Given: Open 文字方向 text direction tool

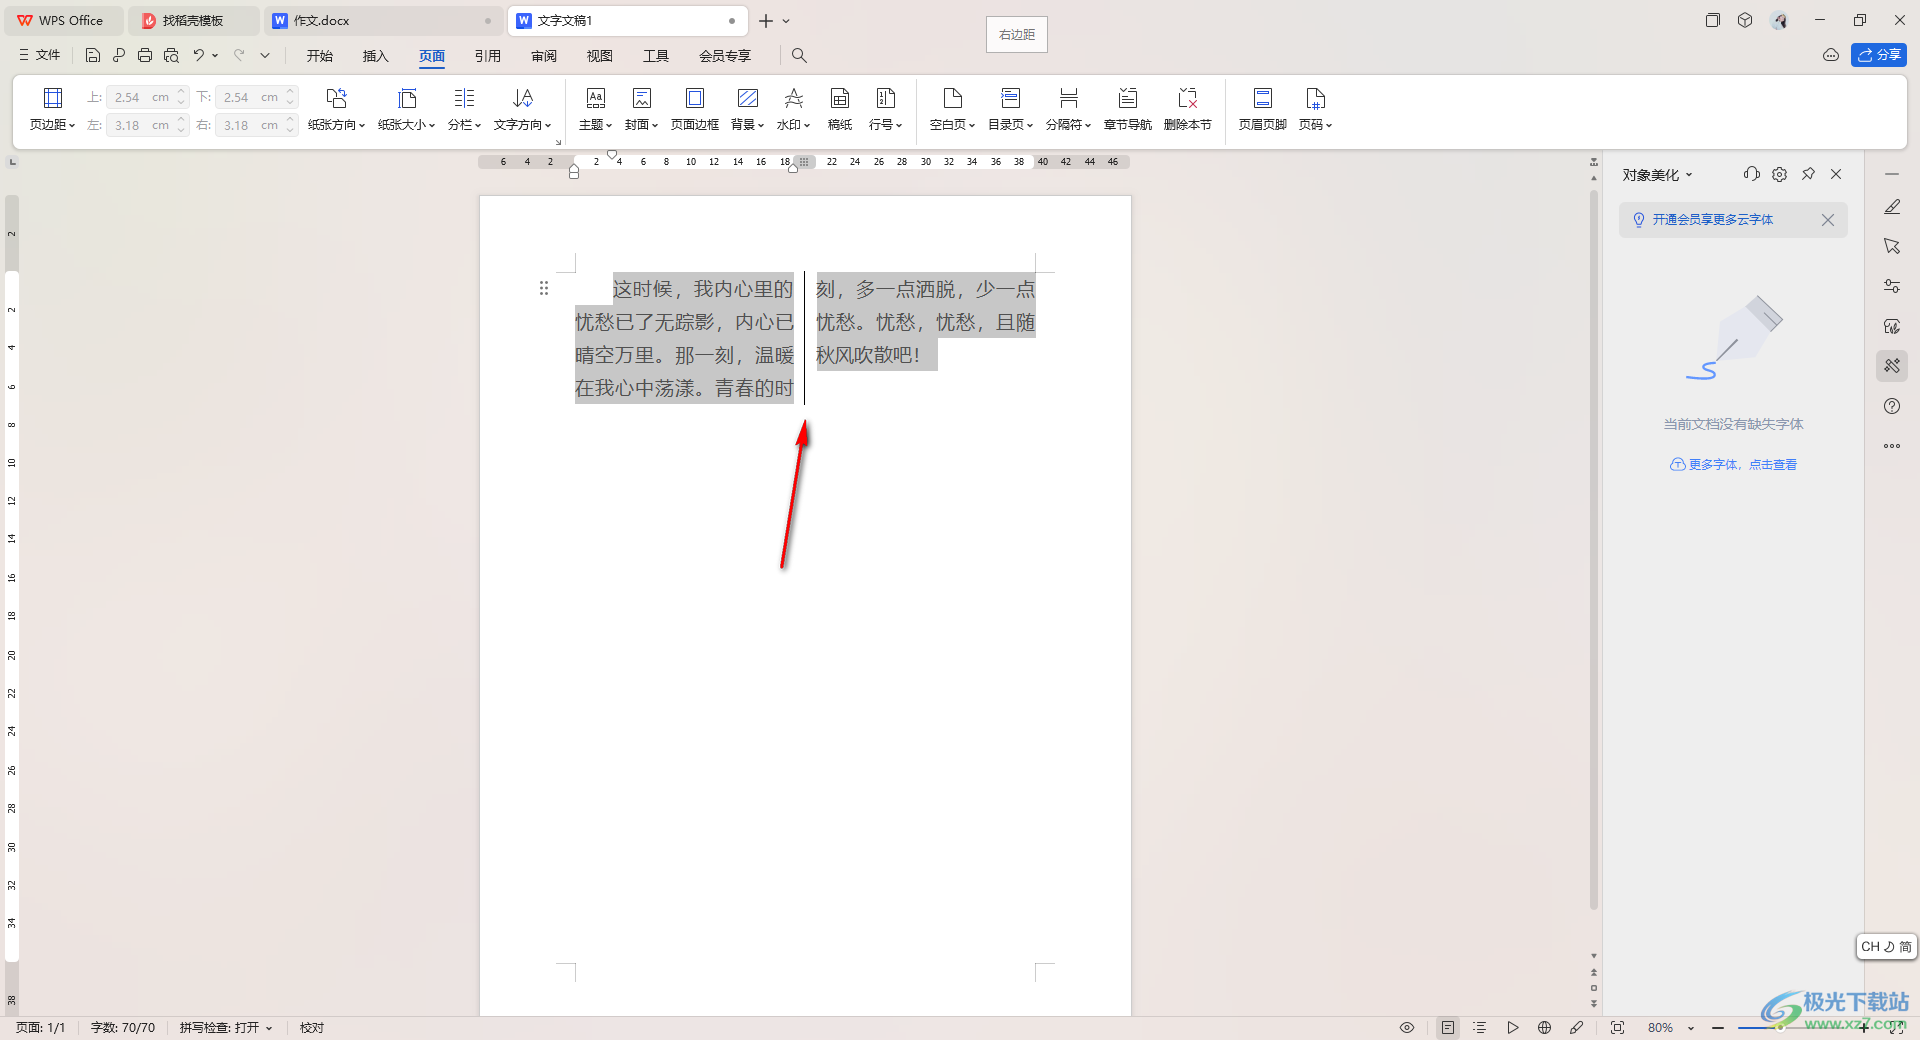Looking at the screenshot, I should (x=522, y=109).
